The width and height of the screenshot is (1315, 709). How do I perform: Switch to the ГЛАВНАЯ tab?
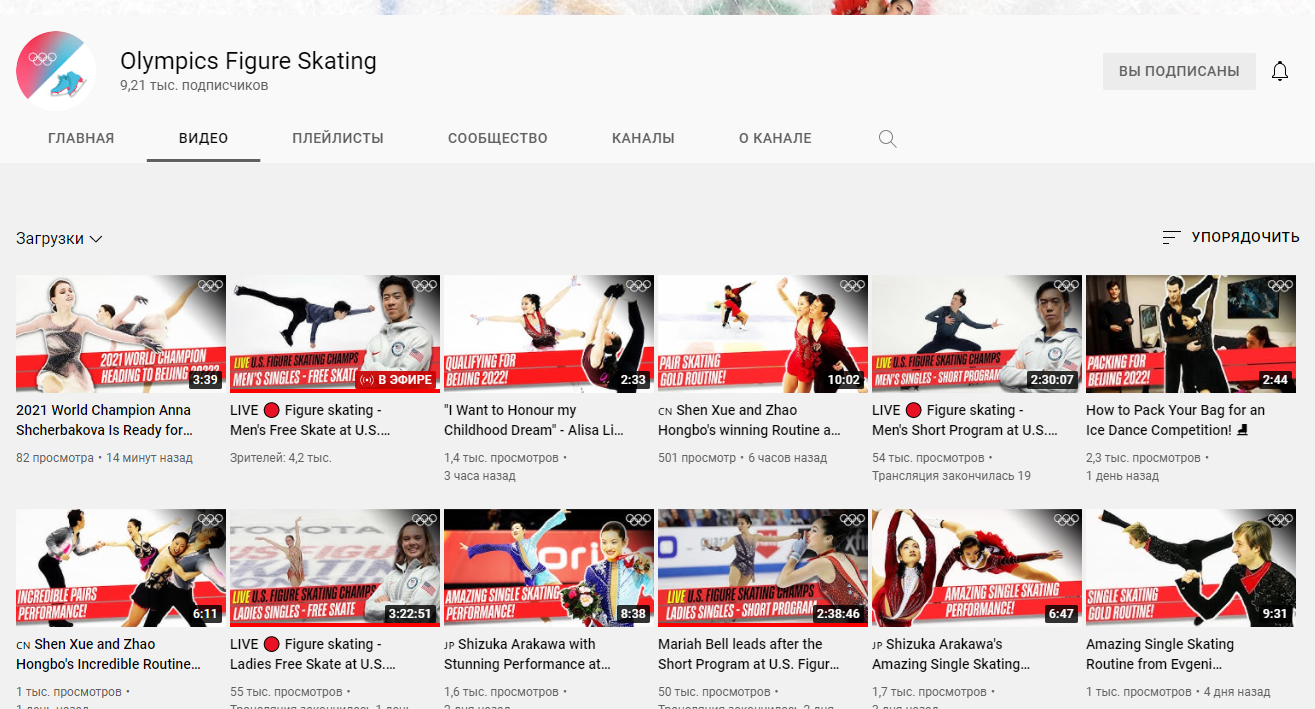coord(81,139)
